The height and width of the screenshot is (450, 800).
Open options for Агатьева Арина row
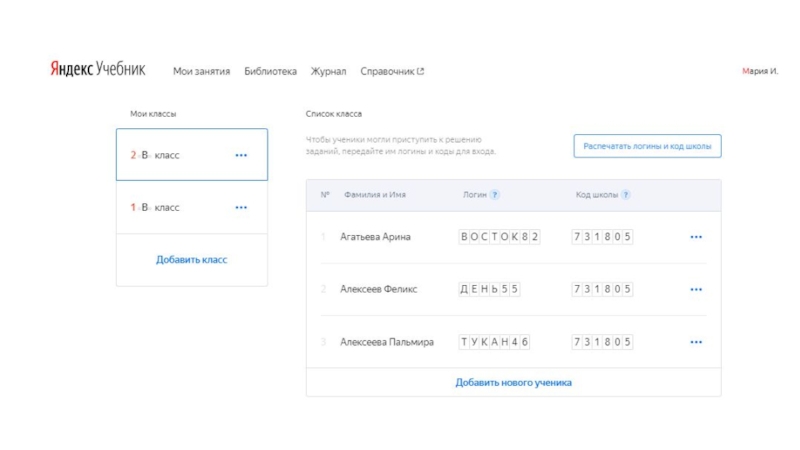click(x=696, y=238)
